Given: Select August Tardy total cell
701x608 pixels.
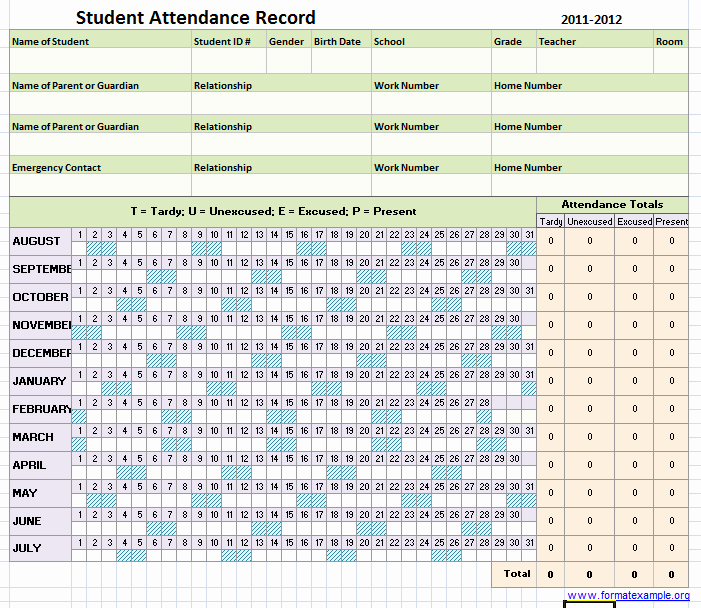Looking at the screenshot, I should tap(551, 241).
